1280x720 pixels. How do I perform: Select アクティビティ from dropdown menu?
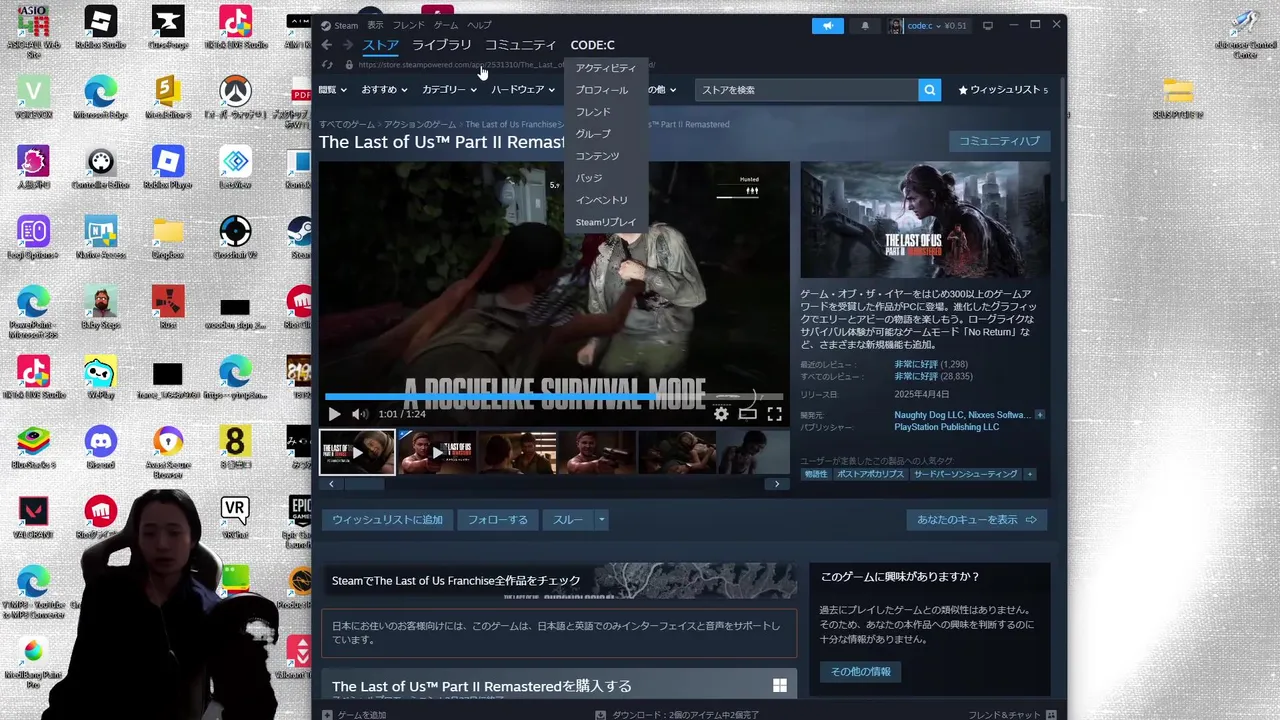606,68
